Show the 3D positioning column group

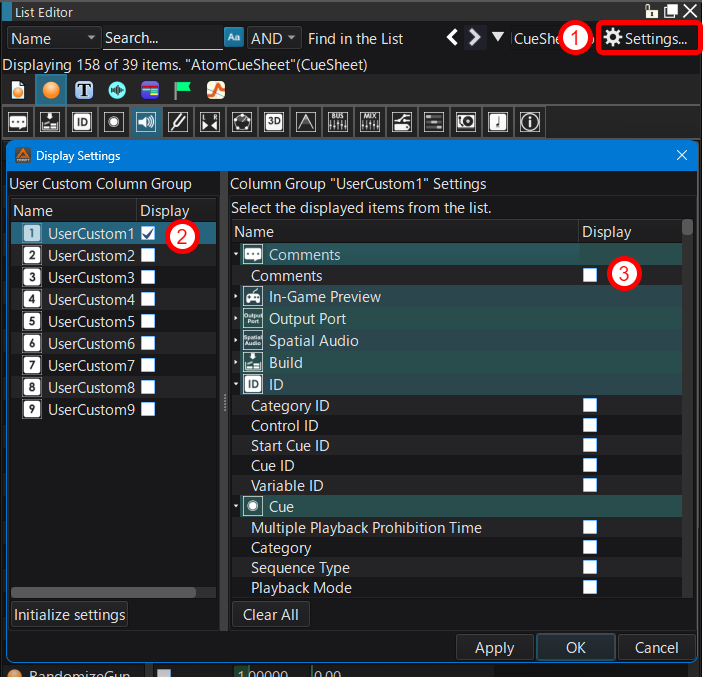[274, 122]
